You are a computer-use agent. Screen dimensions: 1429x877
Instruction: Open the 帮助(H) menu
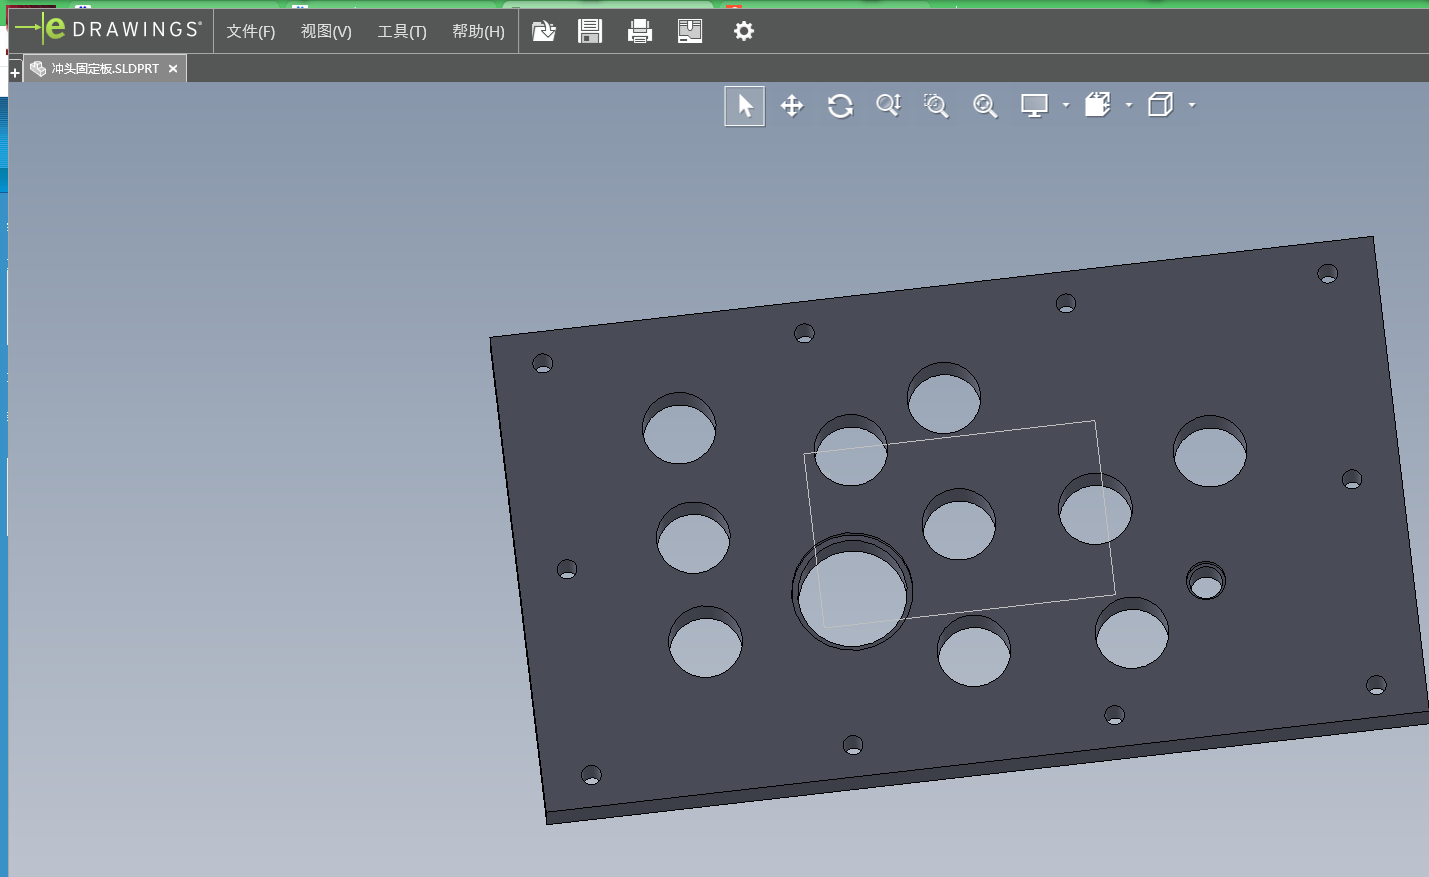tap(478, 32)
